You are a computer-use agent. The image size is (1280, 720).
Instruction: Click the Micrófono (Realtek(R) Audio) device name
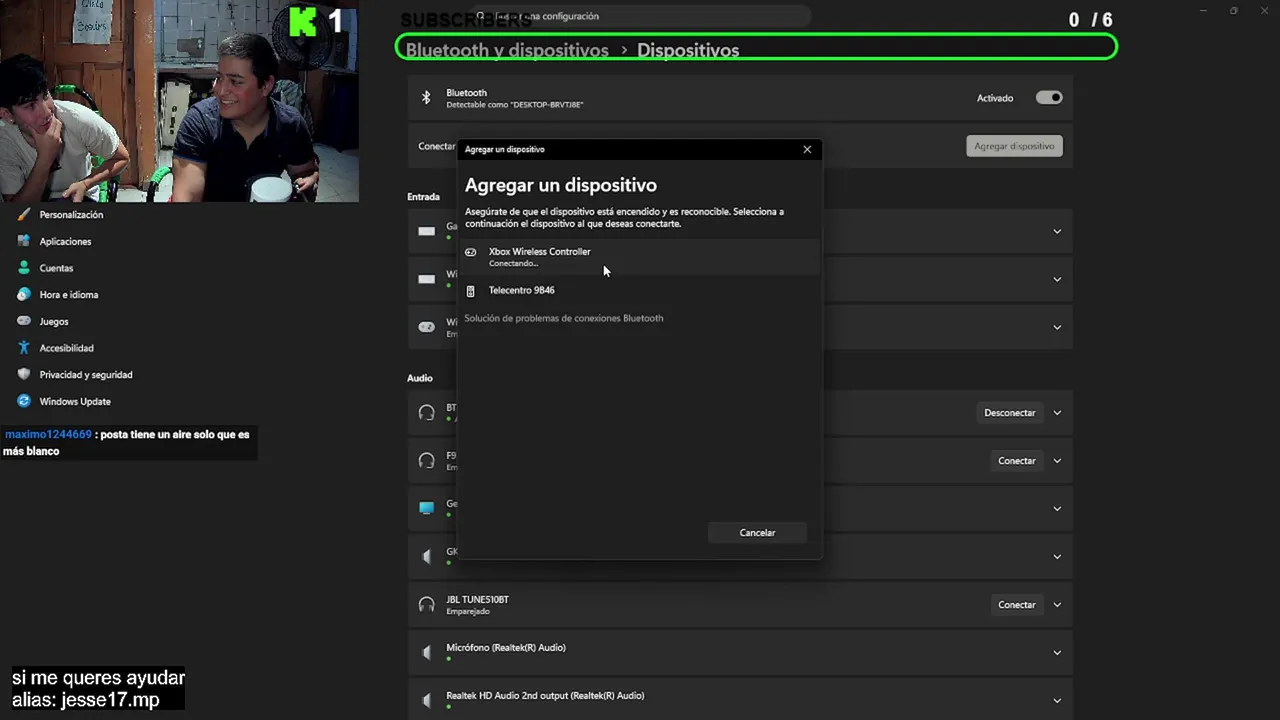(x=506, y=648)
